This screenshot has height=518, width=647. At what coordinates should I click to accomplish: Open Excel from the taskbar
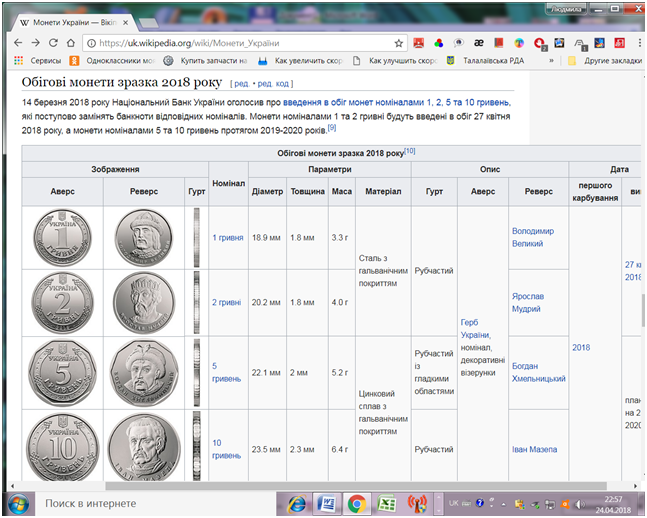tap(387, 504)
